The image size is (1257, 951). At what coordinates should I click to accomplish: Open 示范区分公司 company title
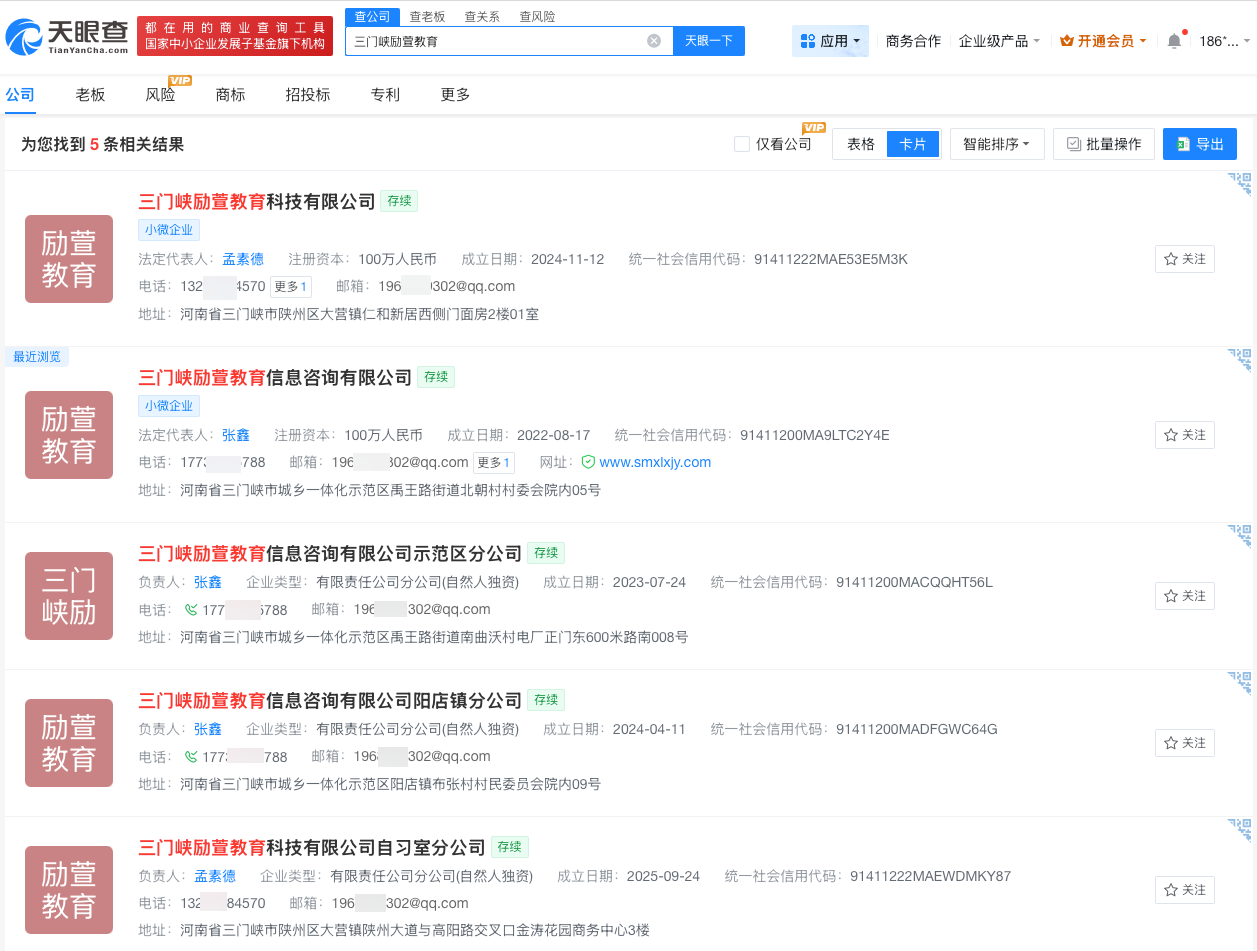pos(330,553)
